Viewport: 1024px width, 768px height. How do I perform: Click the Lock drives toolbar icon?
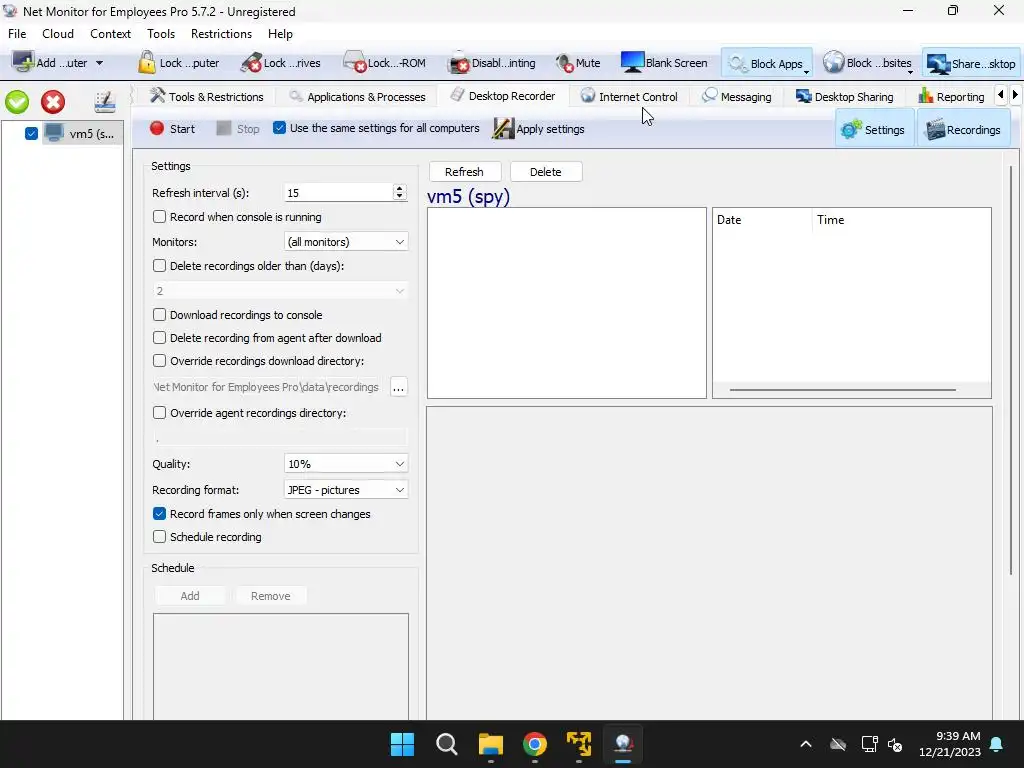point(251,63)
